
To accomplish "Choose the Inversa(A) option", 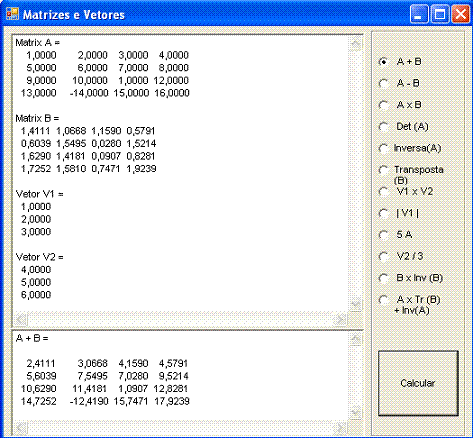I will (384, 148).
